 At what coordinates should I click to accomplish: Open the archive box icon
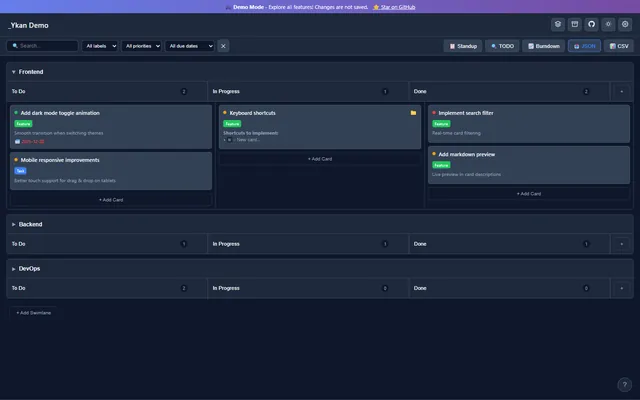pos(574,24)
